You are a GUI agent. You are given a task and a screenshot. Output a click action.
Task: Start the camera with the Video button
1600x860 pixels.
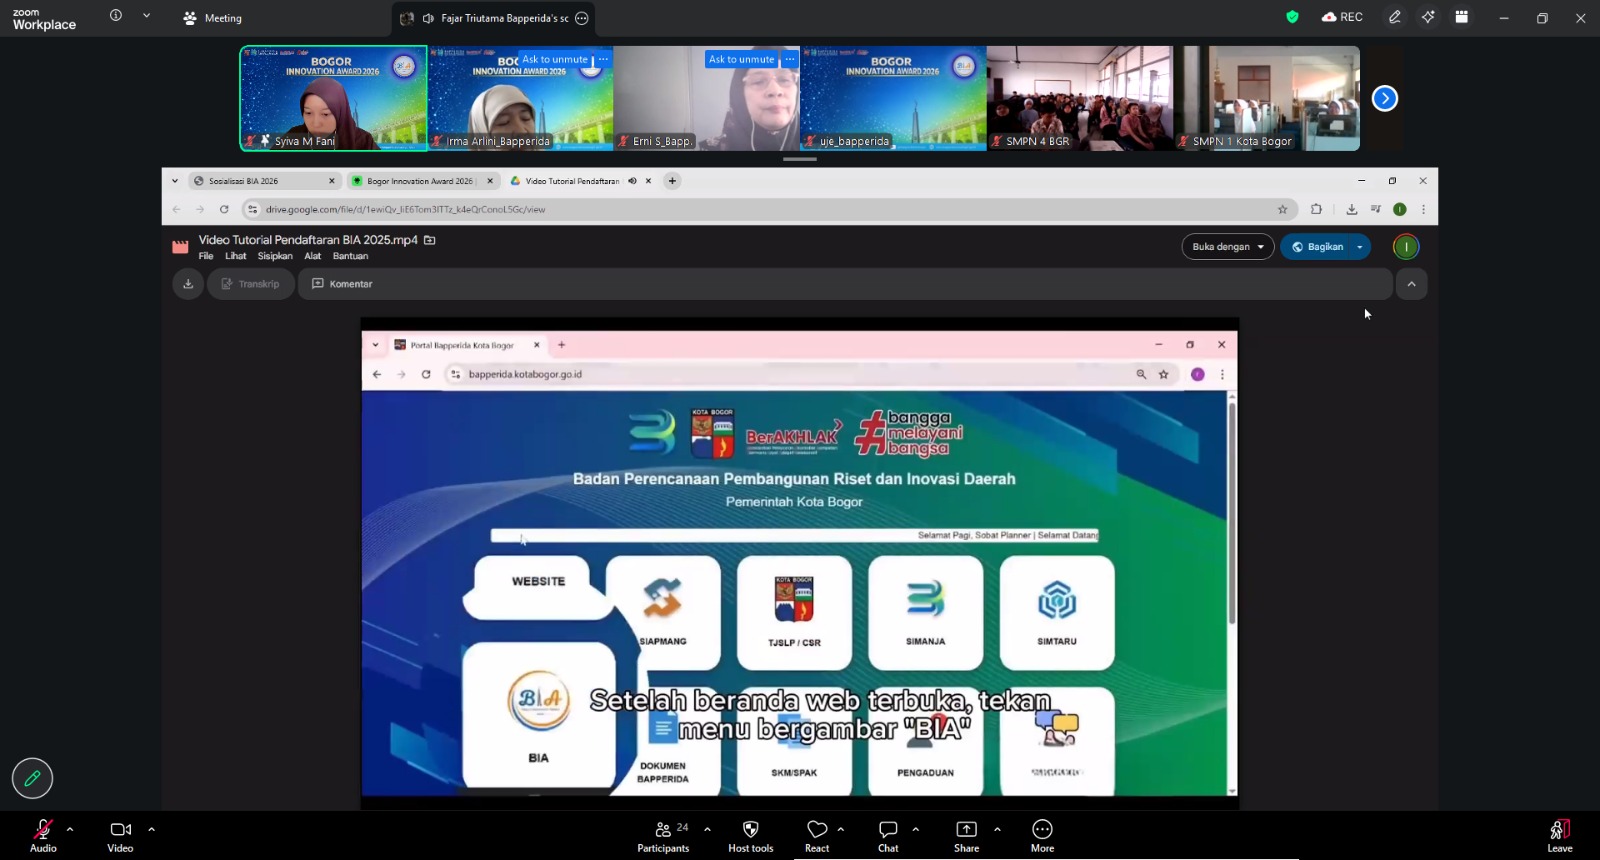(120, 836)
